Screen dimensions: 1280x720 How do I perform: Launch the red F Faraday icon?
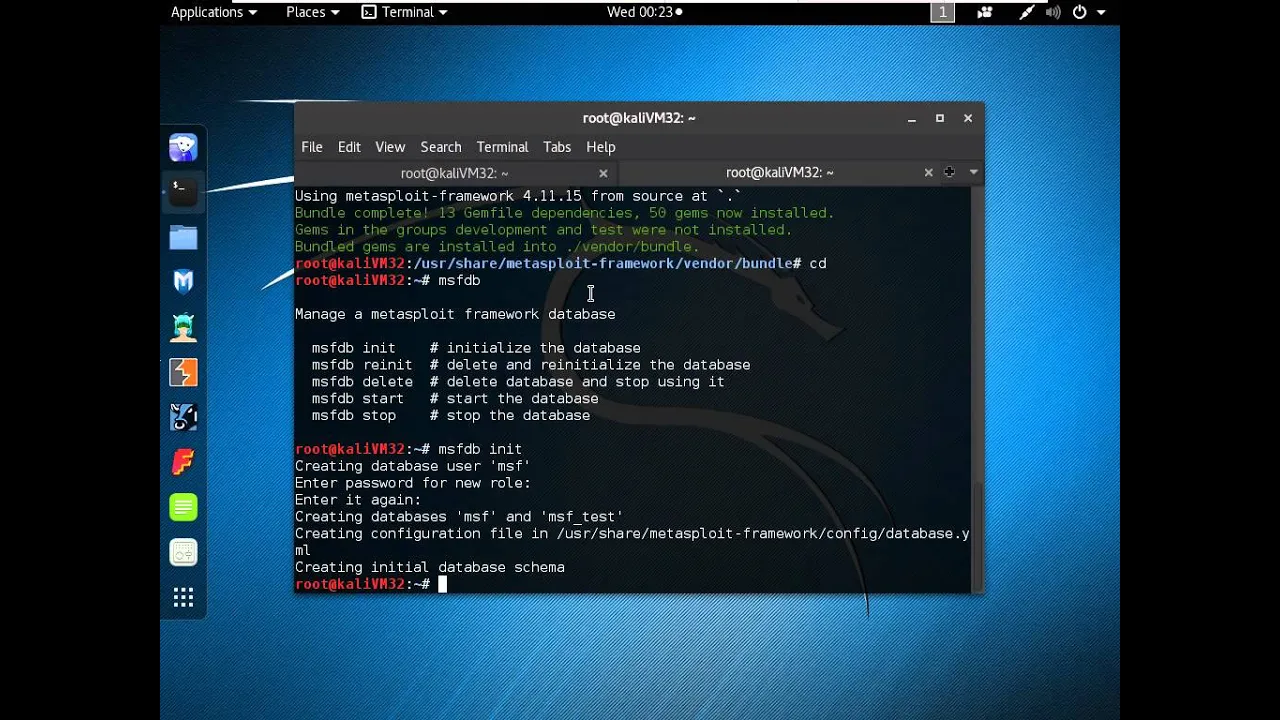(x=183, y=462)
